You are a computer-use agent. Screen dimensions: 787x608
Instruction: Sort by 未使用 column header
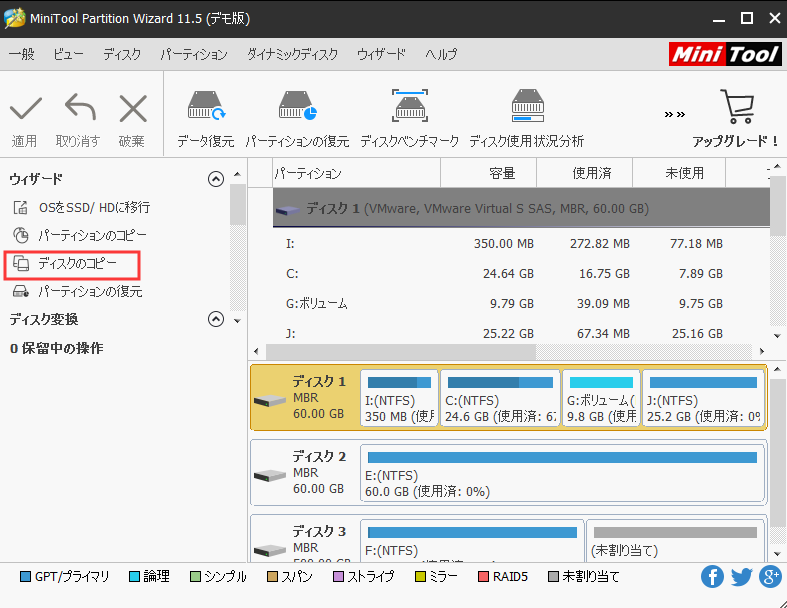(679, 173)
